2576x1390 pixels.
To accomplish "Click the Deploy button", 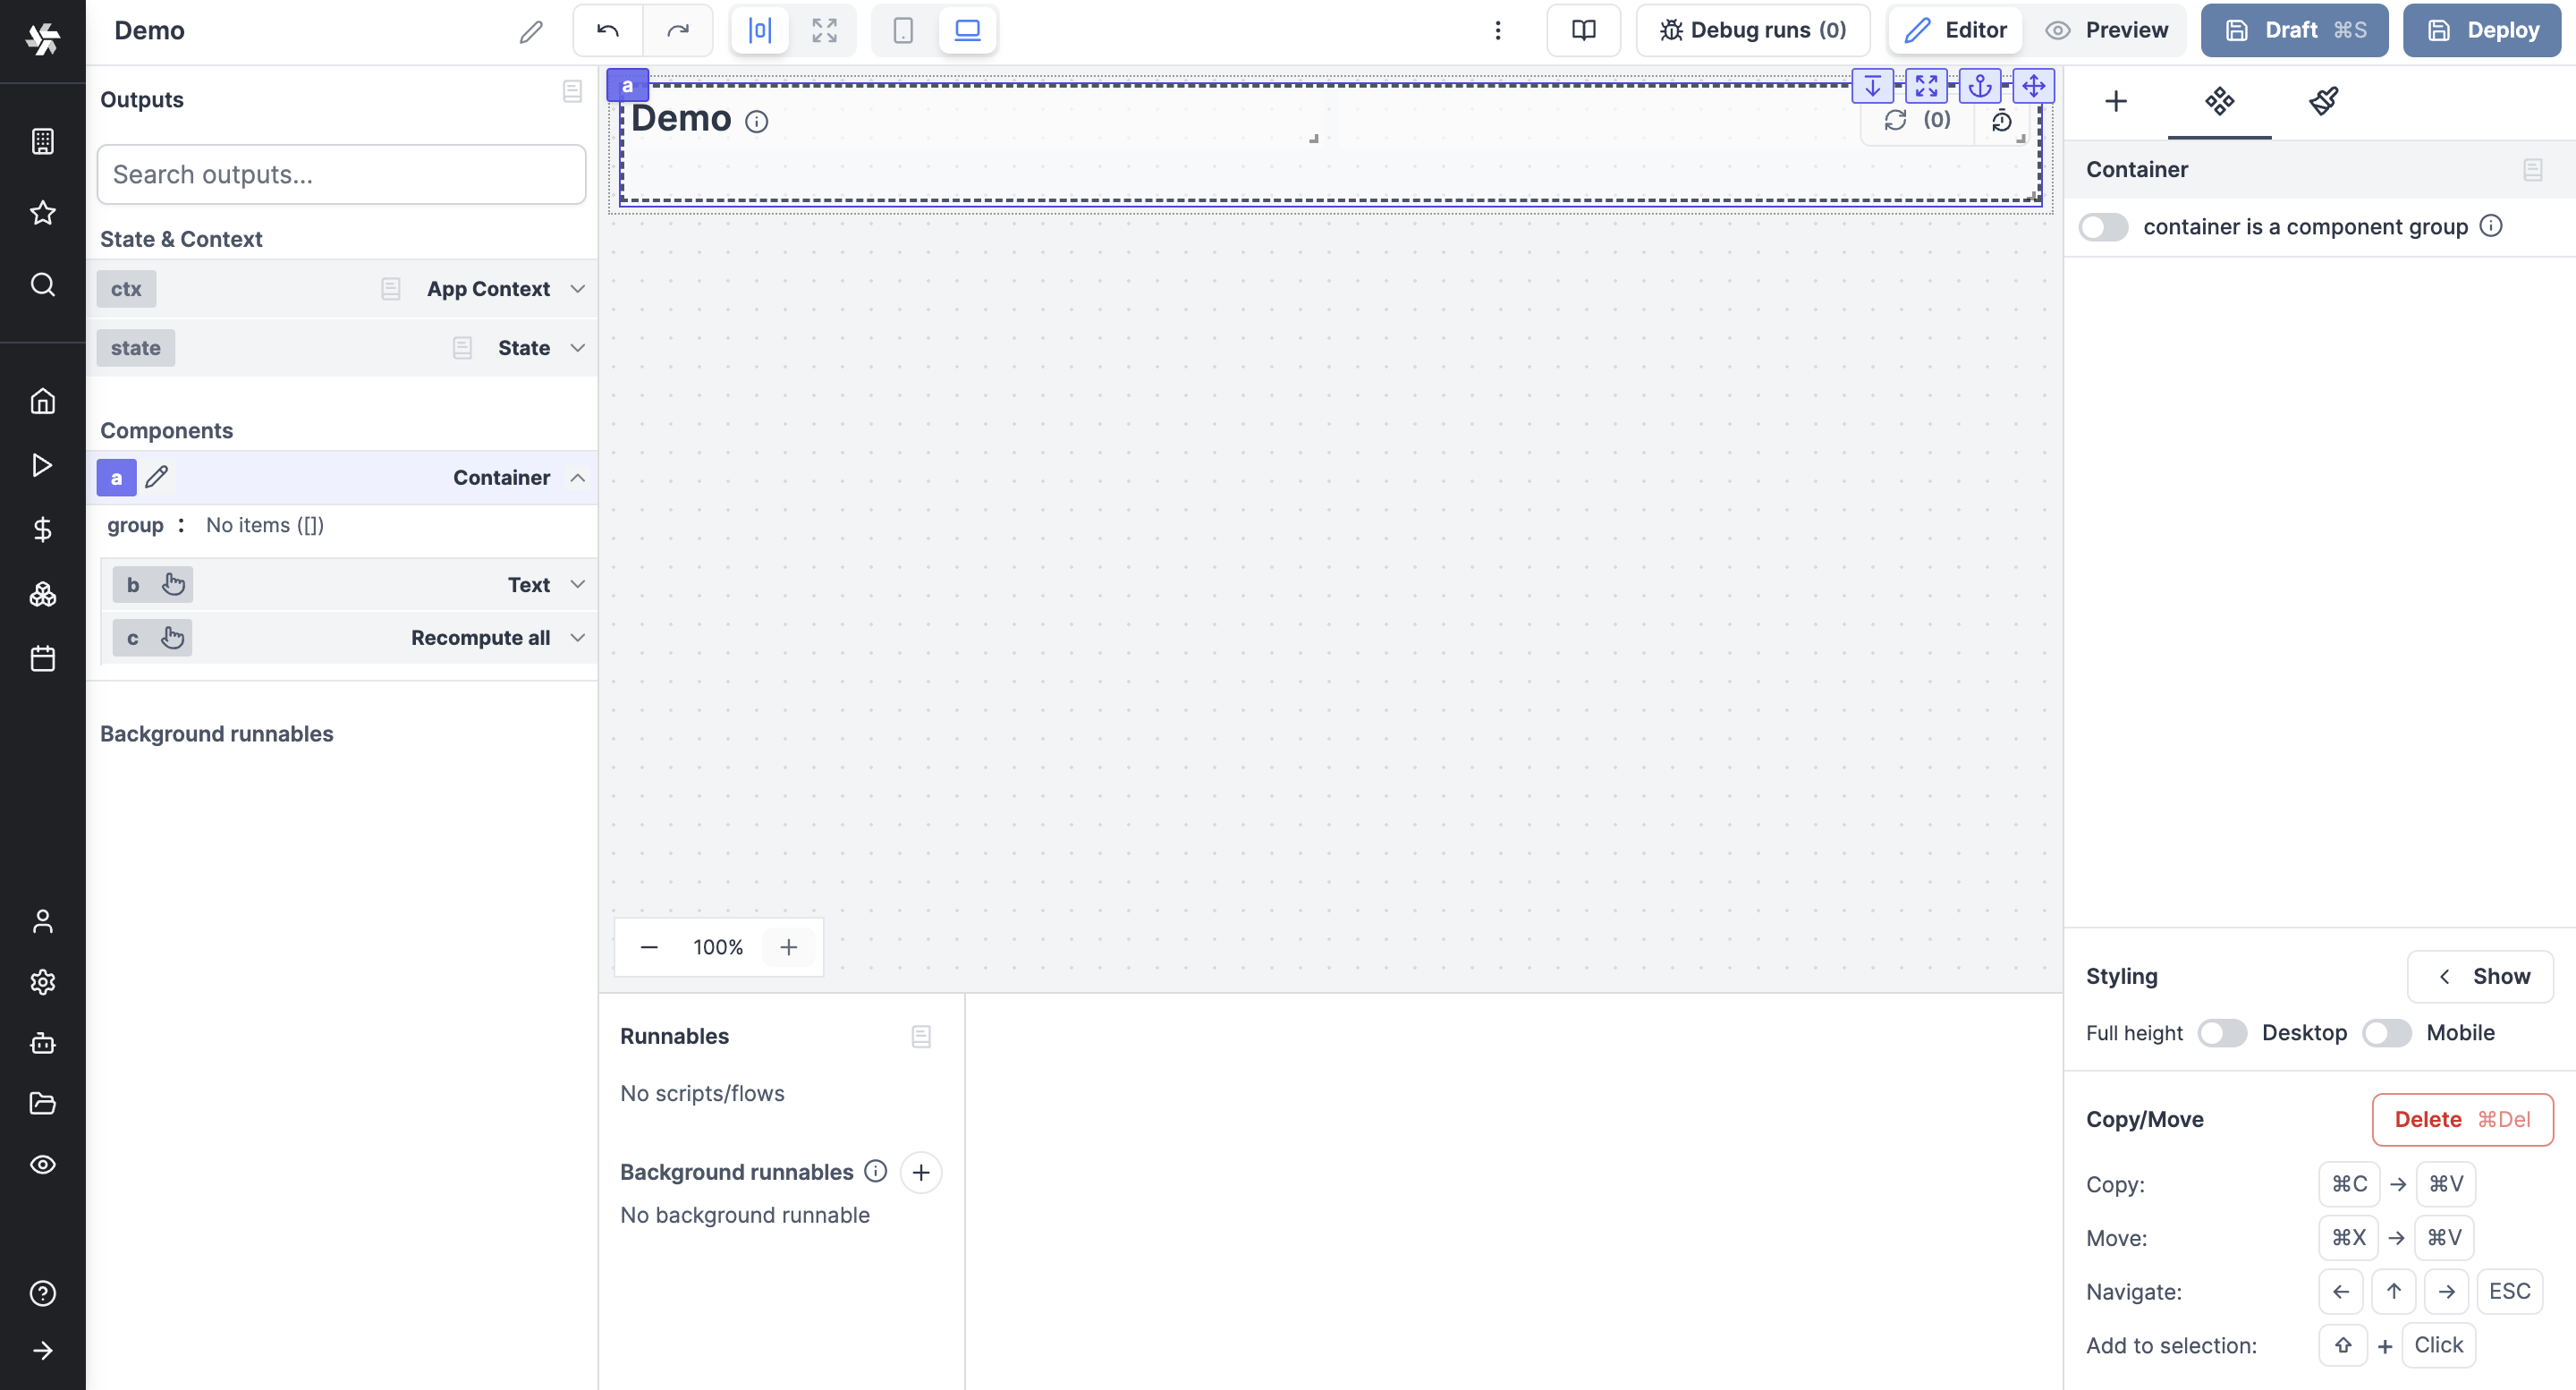I will (2482, 30).
